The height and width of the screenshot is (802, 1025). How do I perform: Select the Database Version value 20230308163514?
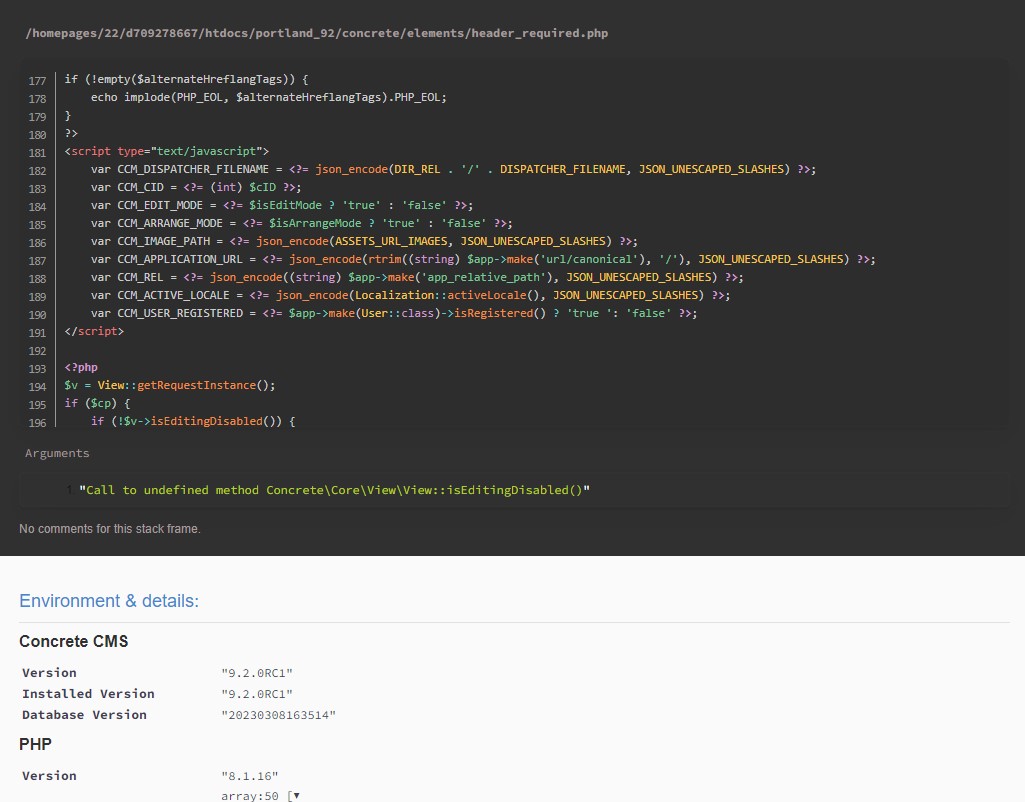pos(277,715)
